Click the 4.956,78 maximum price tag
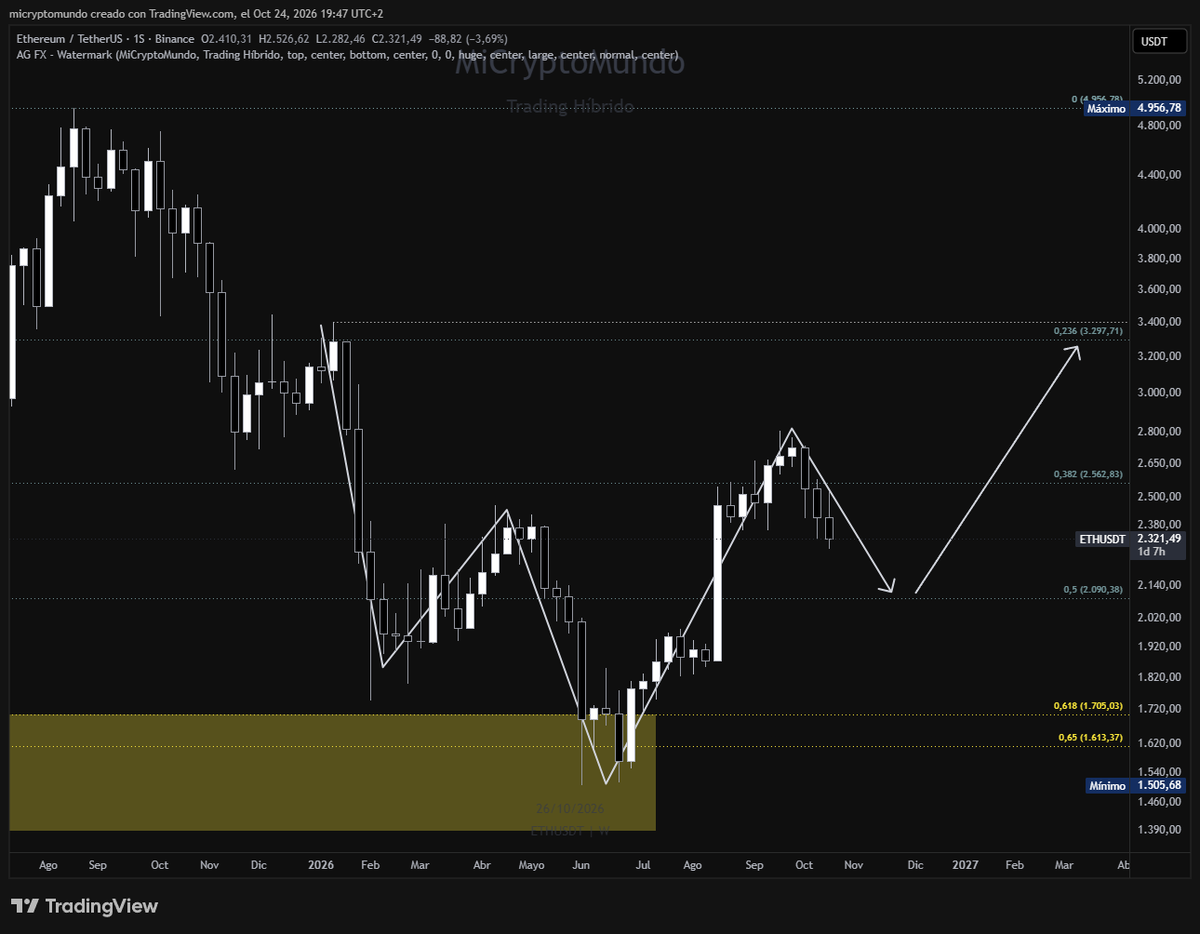 (1160, 108)
